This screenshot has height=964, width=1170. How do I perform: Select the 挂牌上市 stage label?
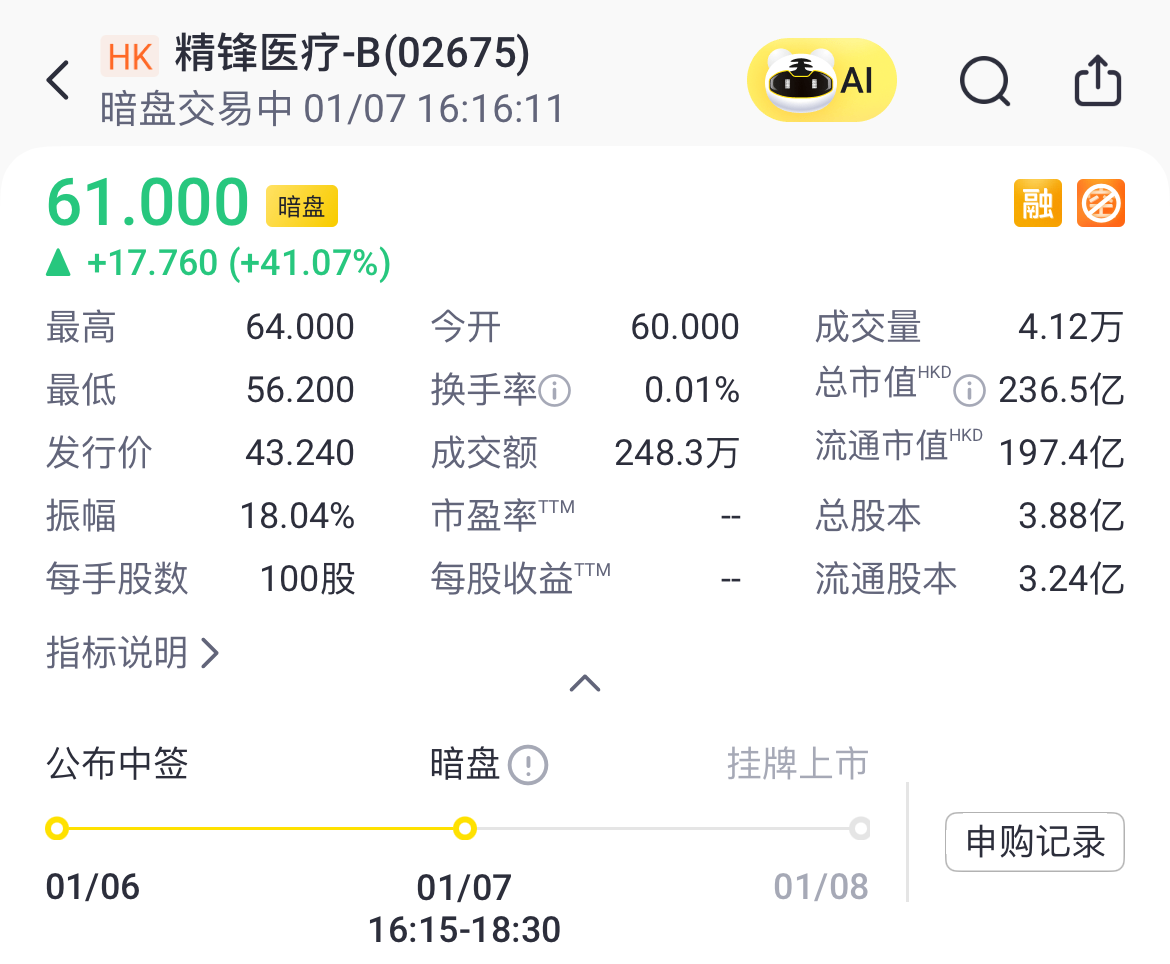coord(797,765)
